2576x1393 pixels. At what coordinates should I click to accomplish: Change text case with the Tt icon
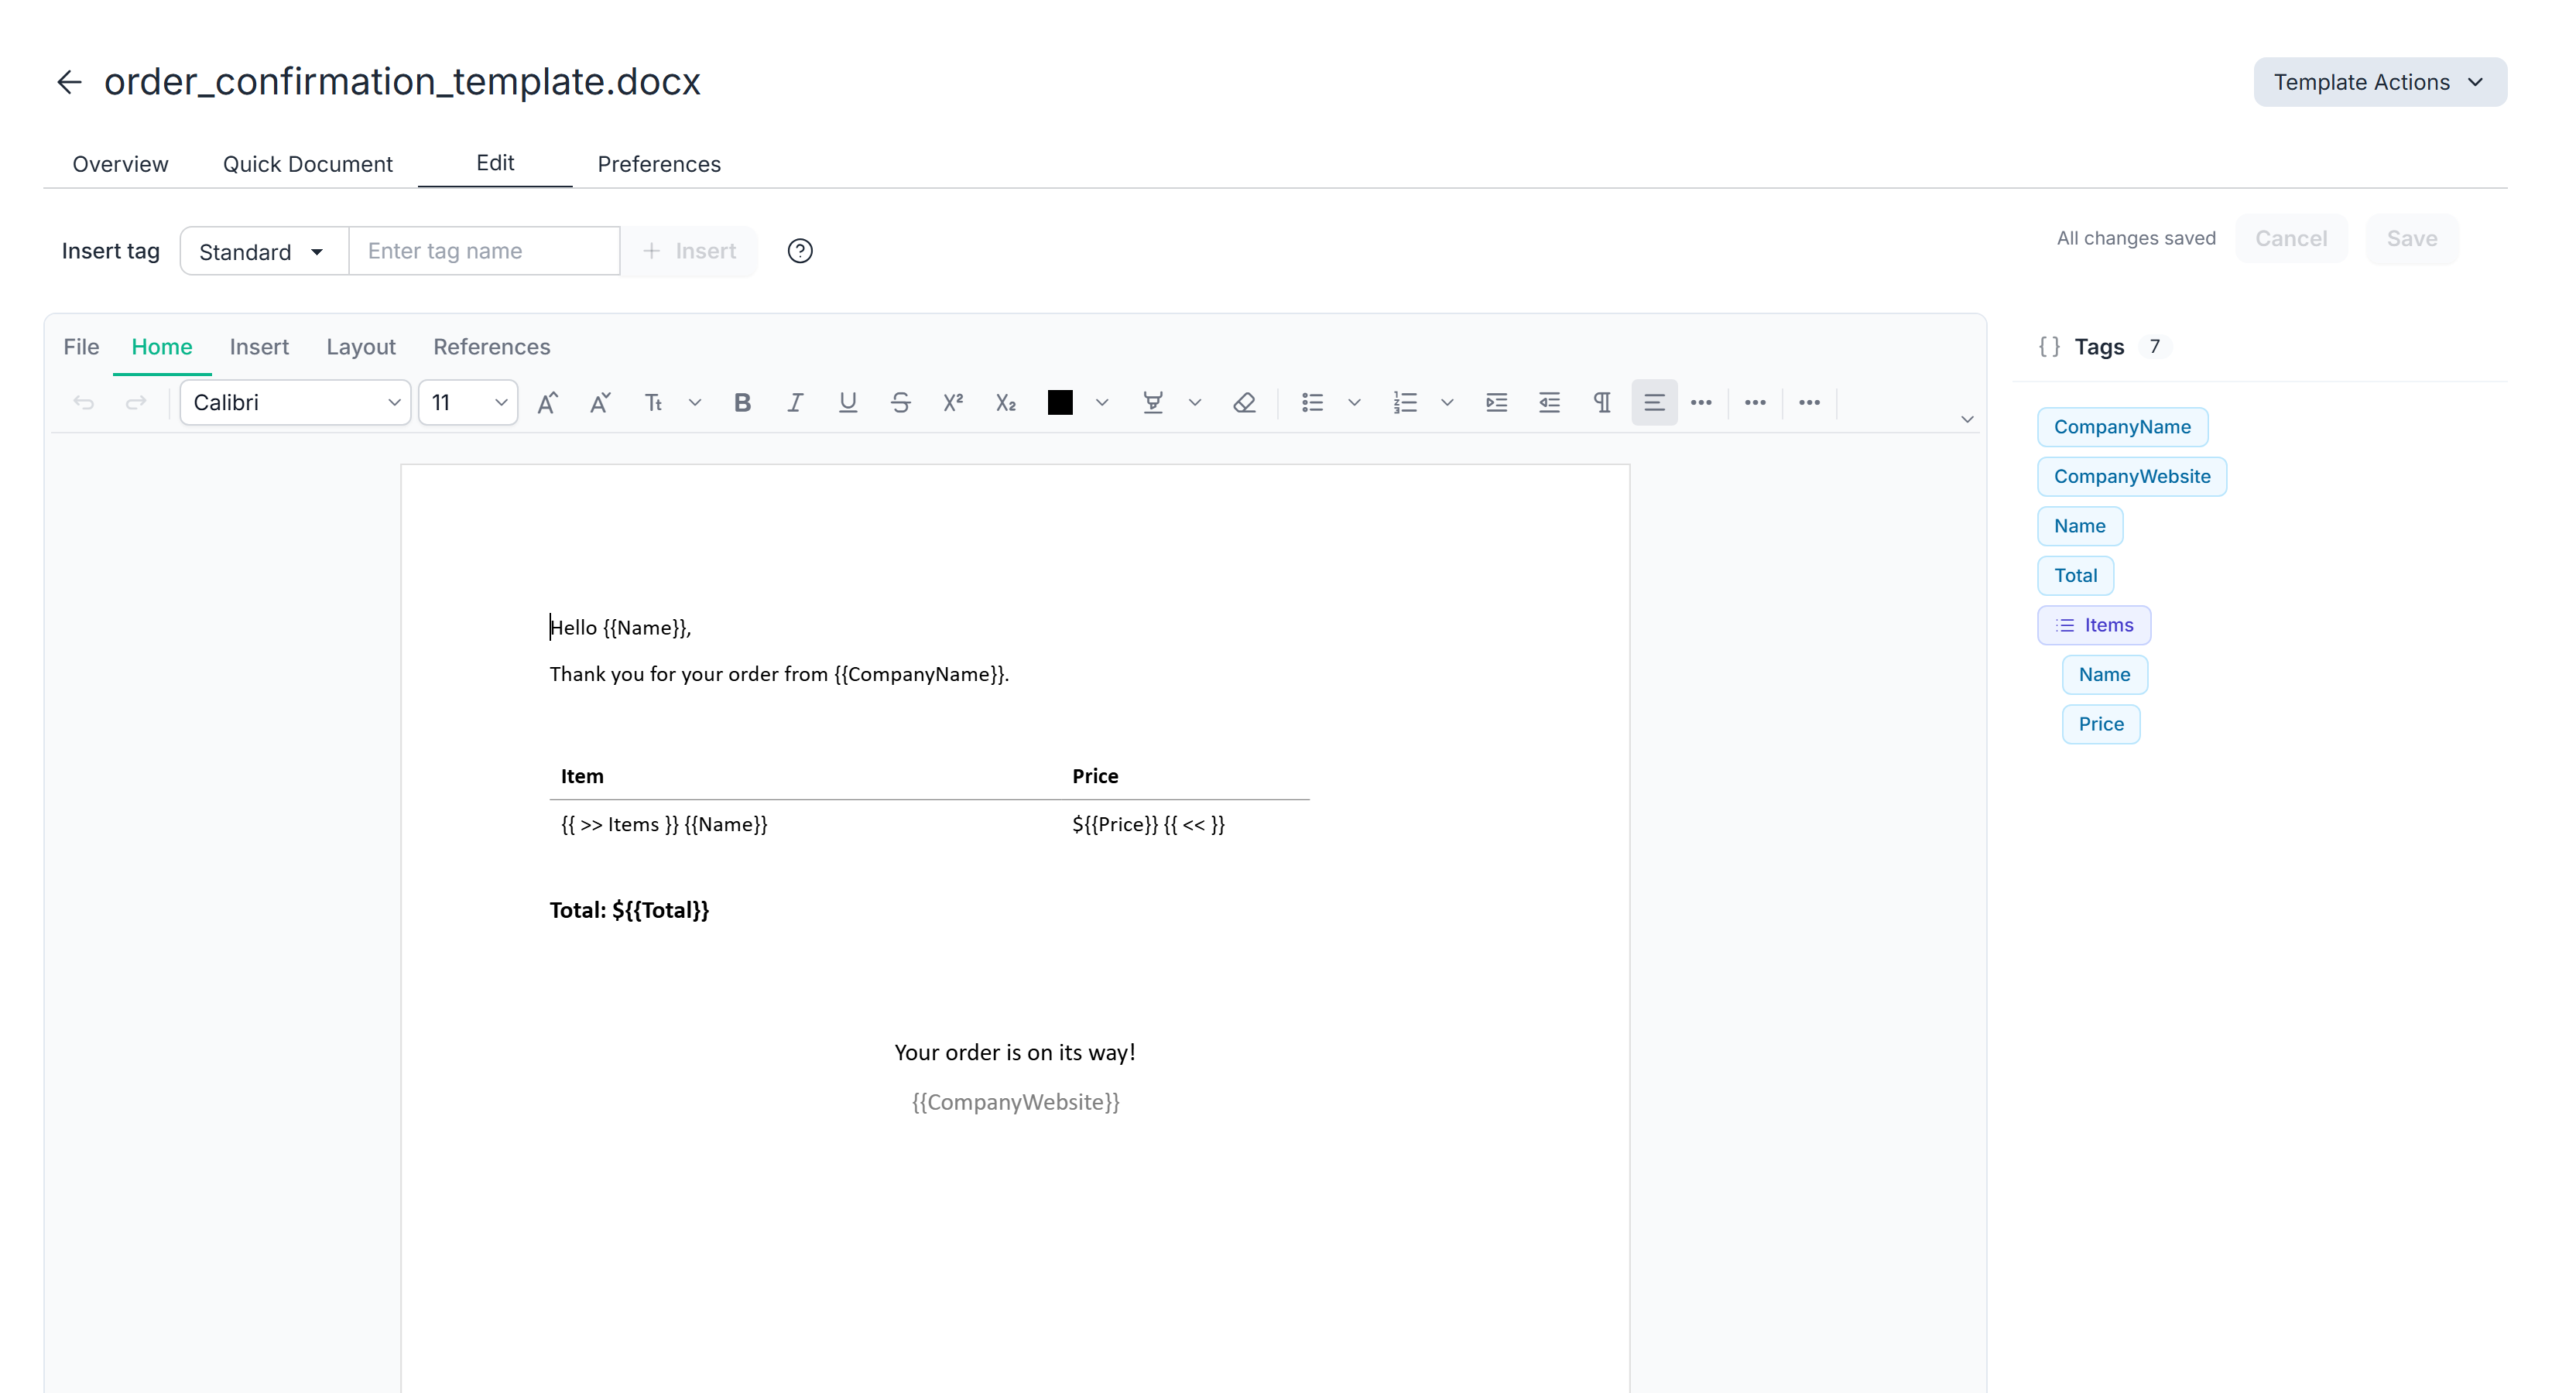click(653, 402)
